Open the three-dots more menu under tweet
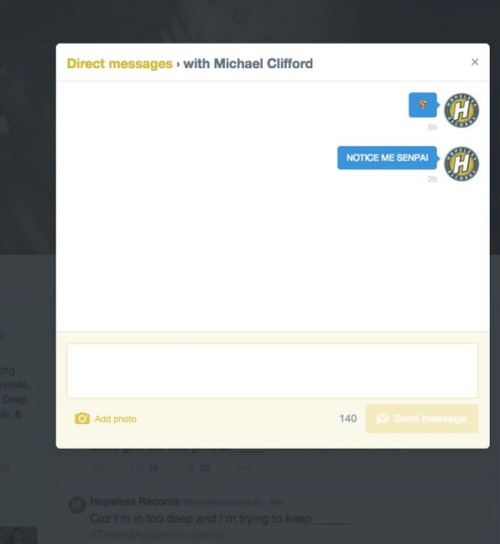 (x=243, y=468)
